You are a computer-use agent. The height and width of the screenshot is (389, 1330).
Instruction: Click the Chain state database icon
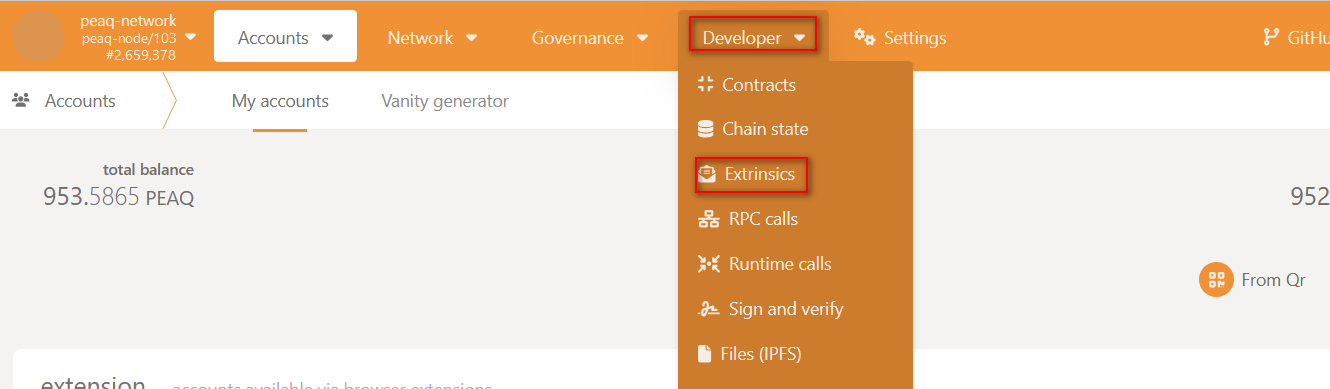tap(705, 129)
